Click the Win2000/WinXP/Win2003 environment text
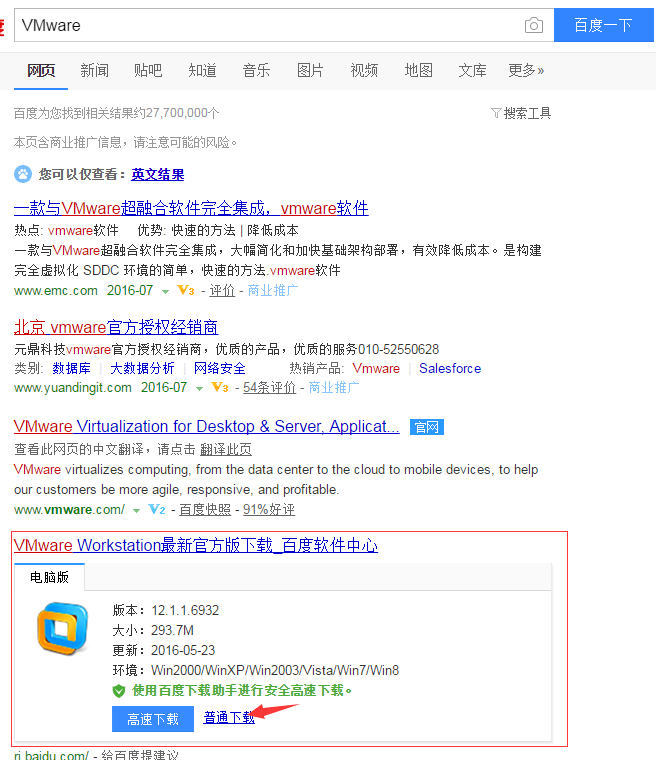The image size is (656, 760). click(275, 670)
